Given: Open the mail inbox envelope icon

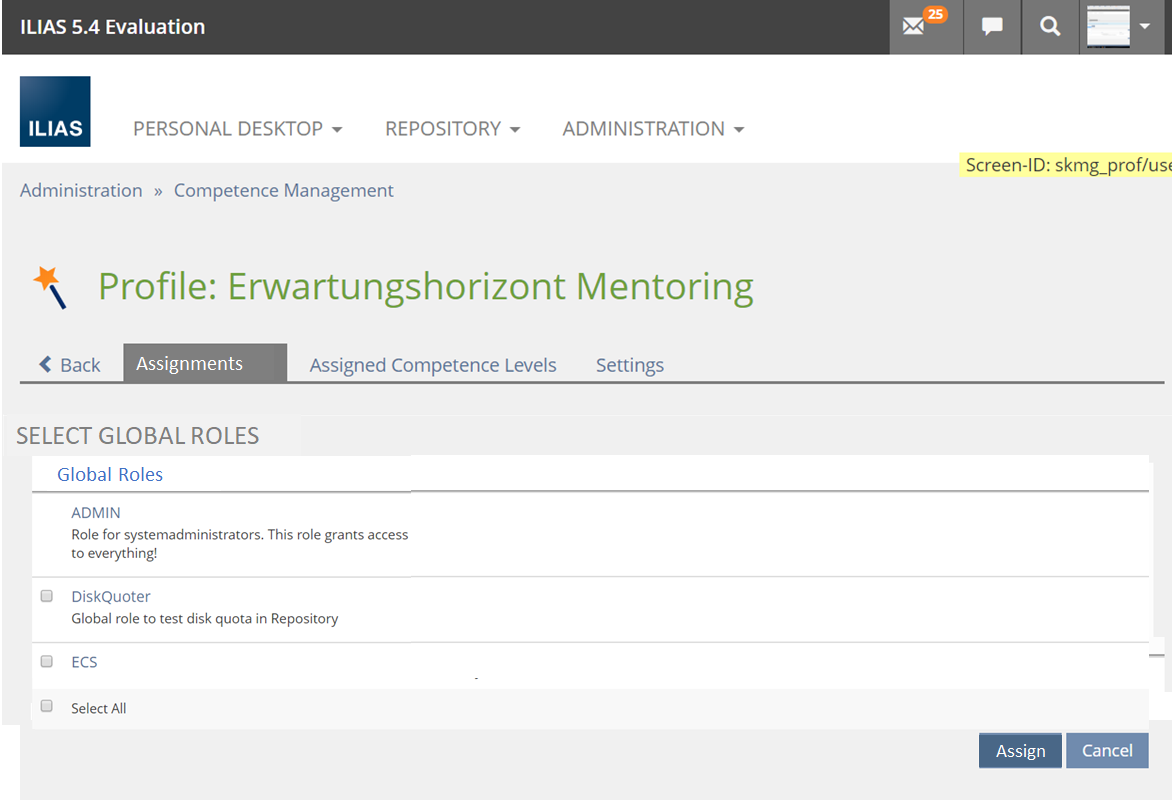Looking at the screenshot, I should [x=913, y=27].
